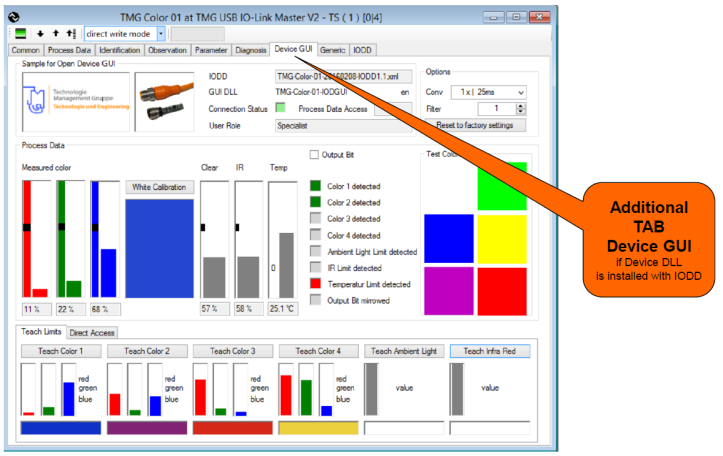Viewport: 723px width, 456px height.
Task: Click the orange cable sensor product image
Action: 165,102
